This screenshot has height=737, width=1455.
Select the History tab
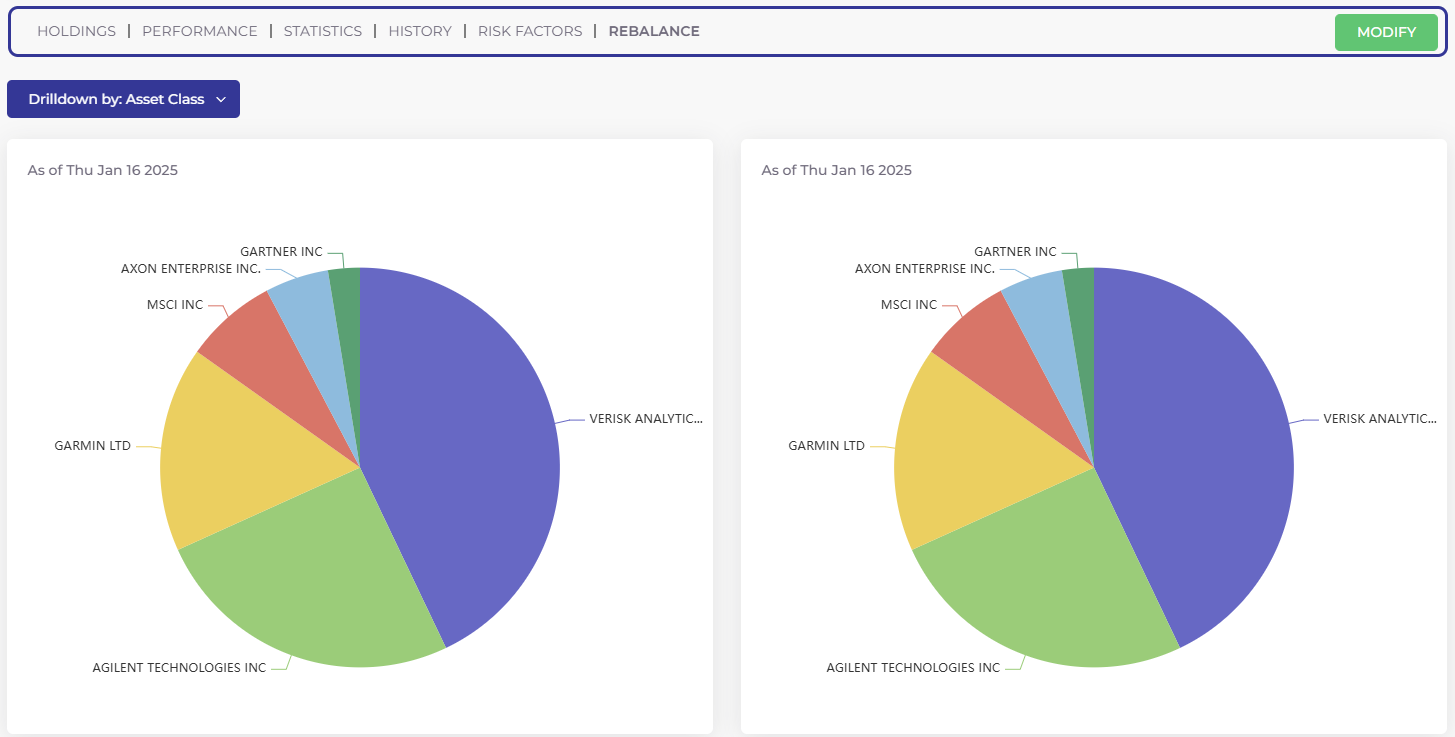tap(420, 31)
